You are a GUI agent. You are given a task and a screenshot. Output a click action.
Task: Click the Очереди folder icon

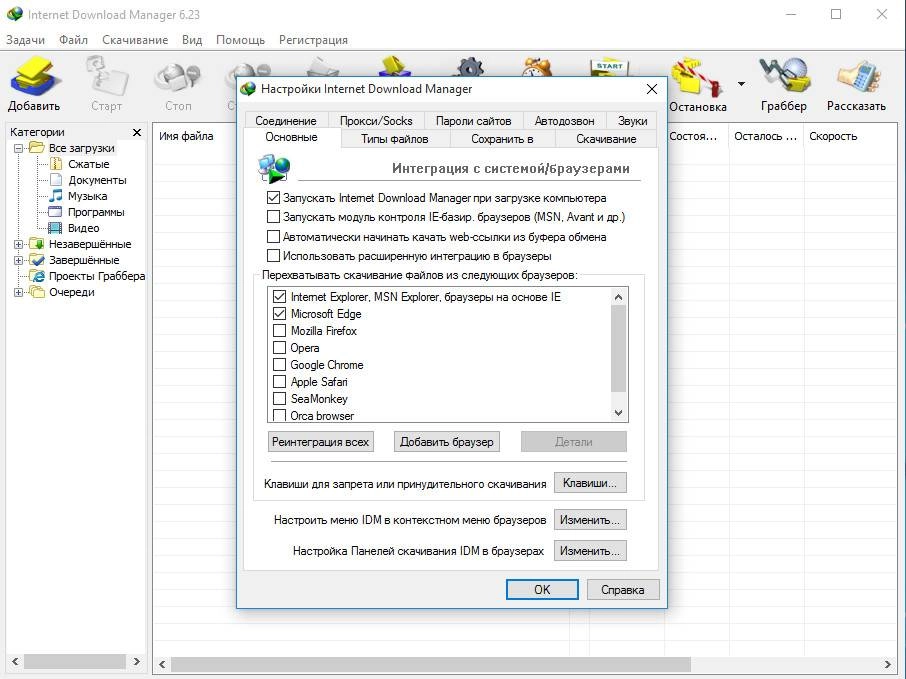(x=37, y=292)
